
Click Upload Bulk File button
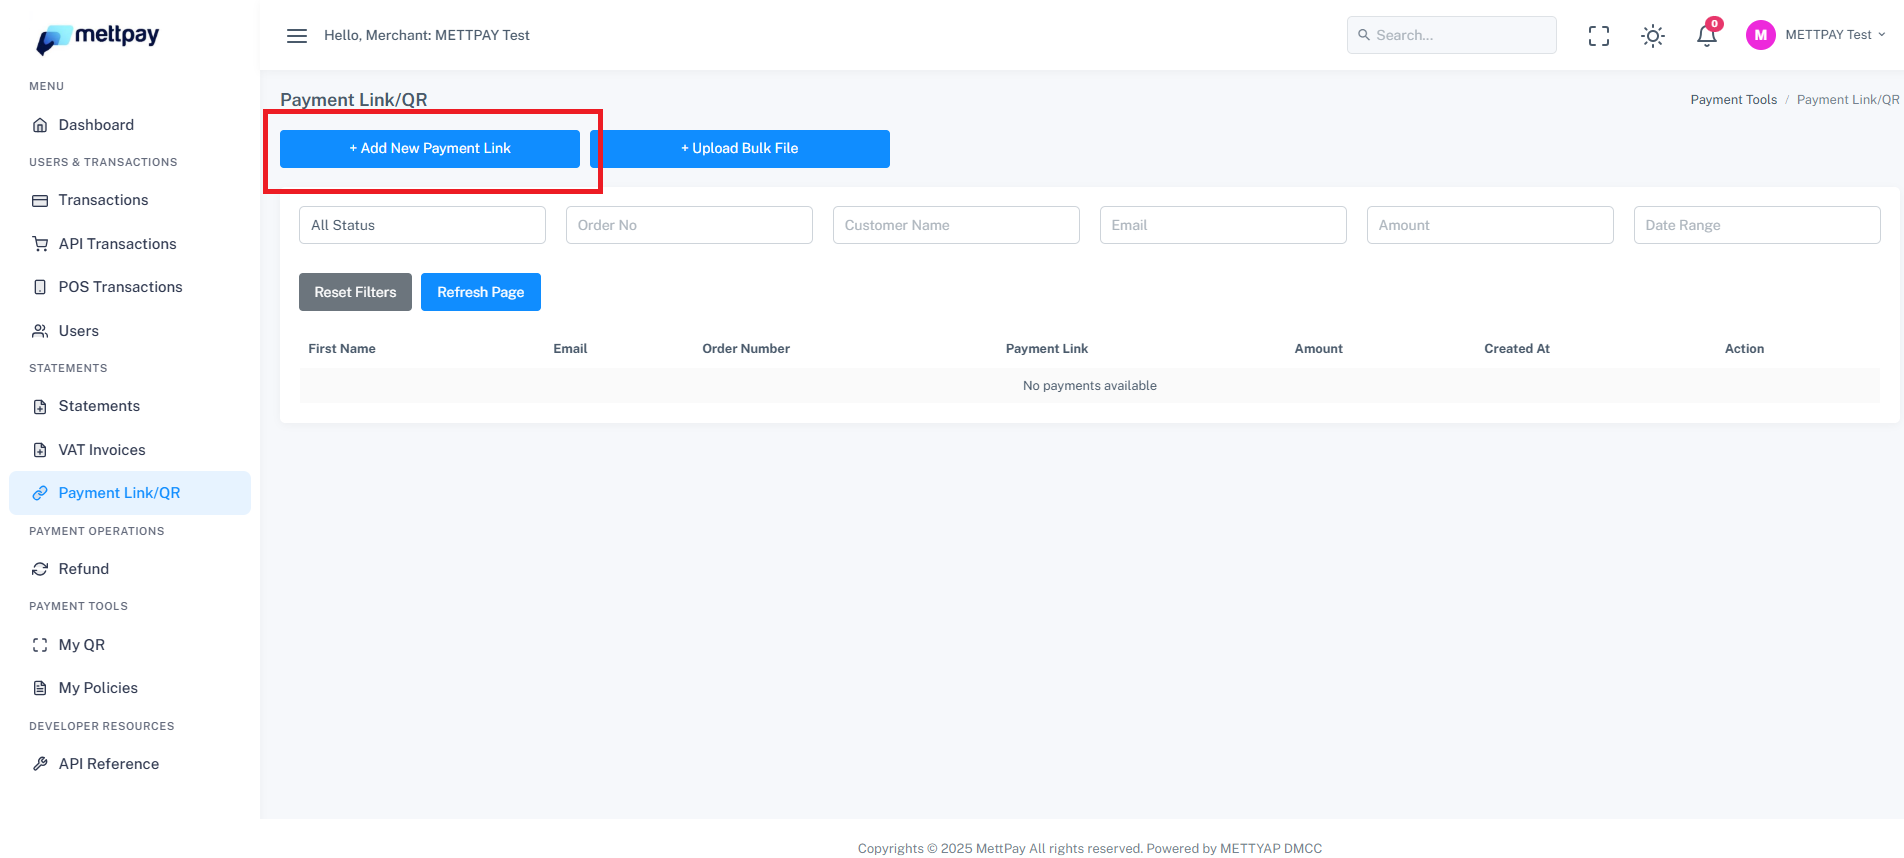[740, 149]
